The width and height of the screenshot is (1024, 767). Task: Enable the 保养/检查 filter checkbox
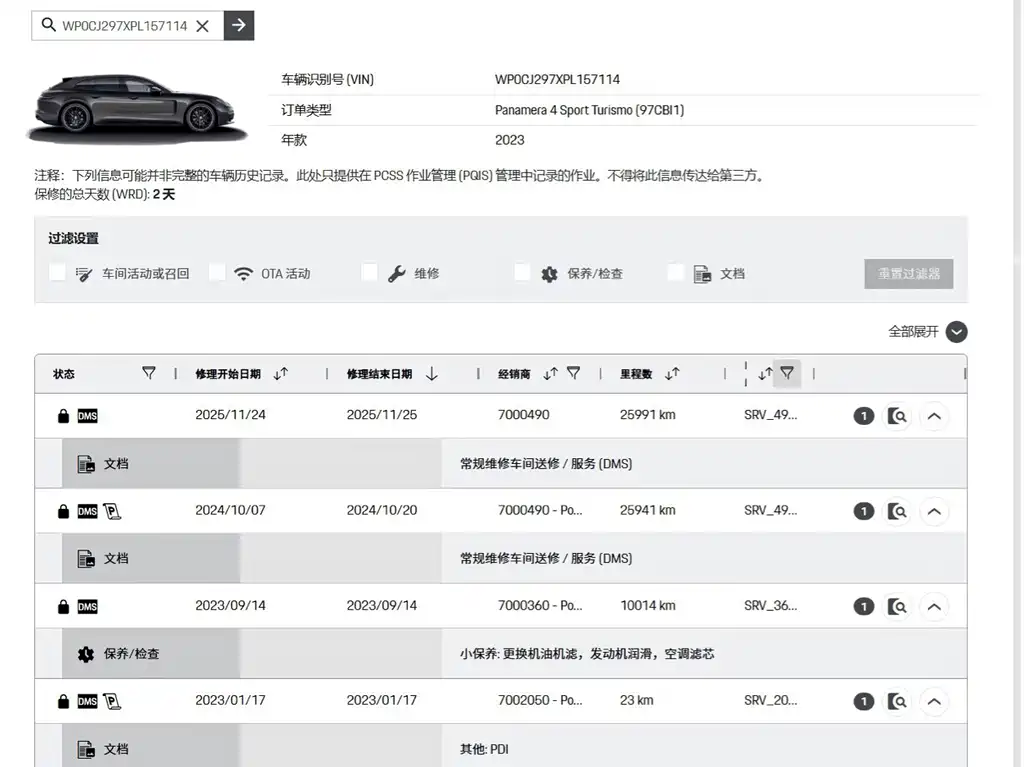point(522,272)
